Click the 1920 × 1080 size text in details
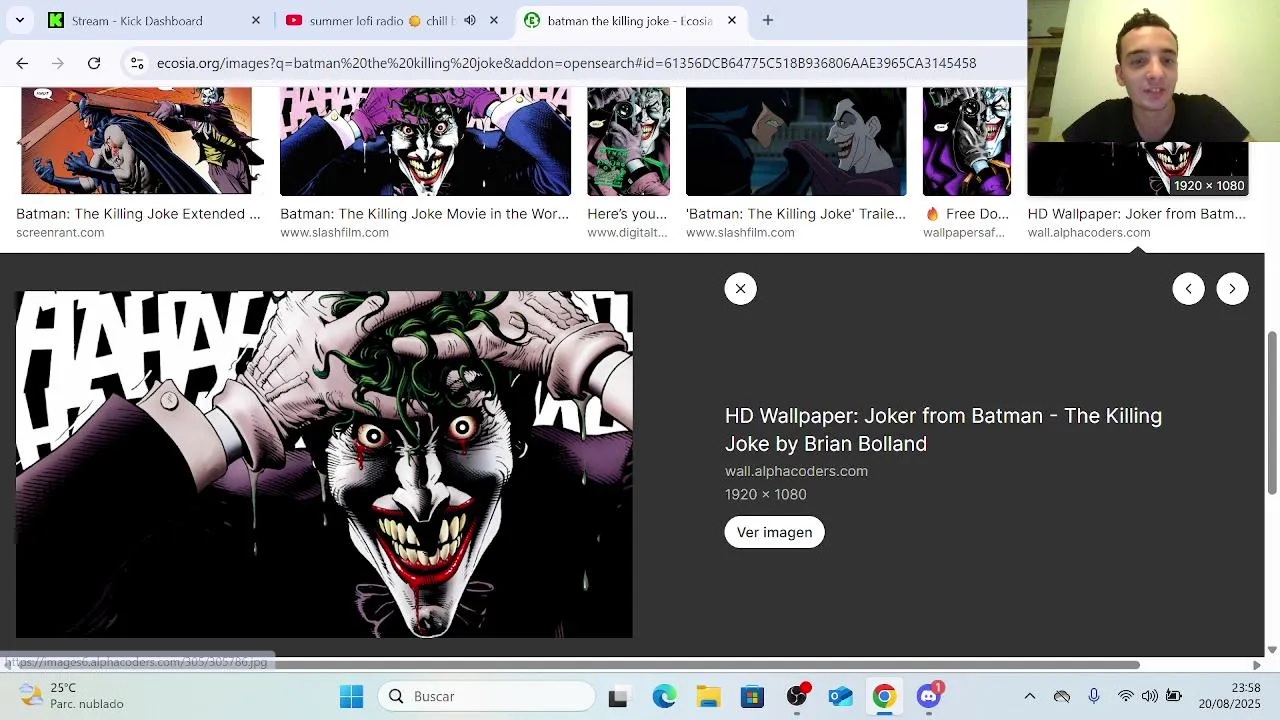This screenshot has height=720, width=1280. (765, 494)
